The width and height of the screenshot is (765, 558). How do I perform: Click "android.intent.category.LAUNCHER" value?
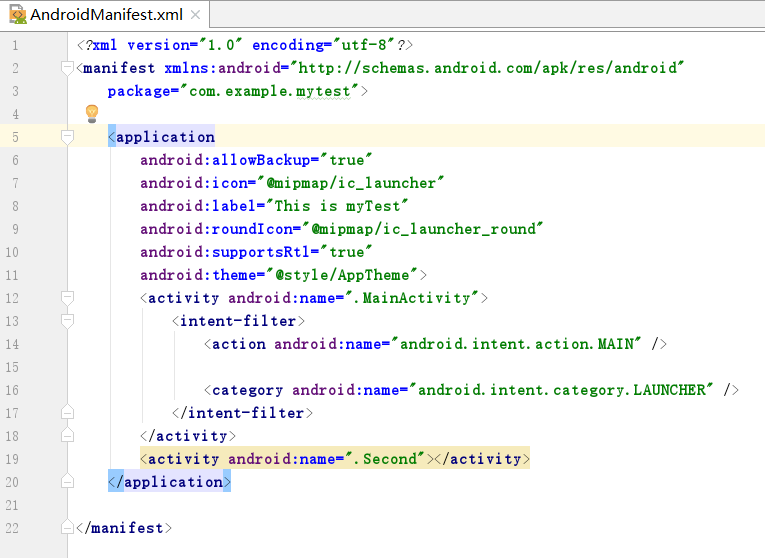click(x=561, y=390)
